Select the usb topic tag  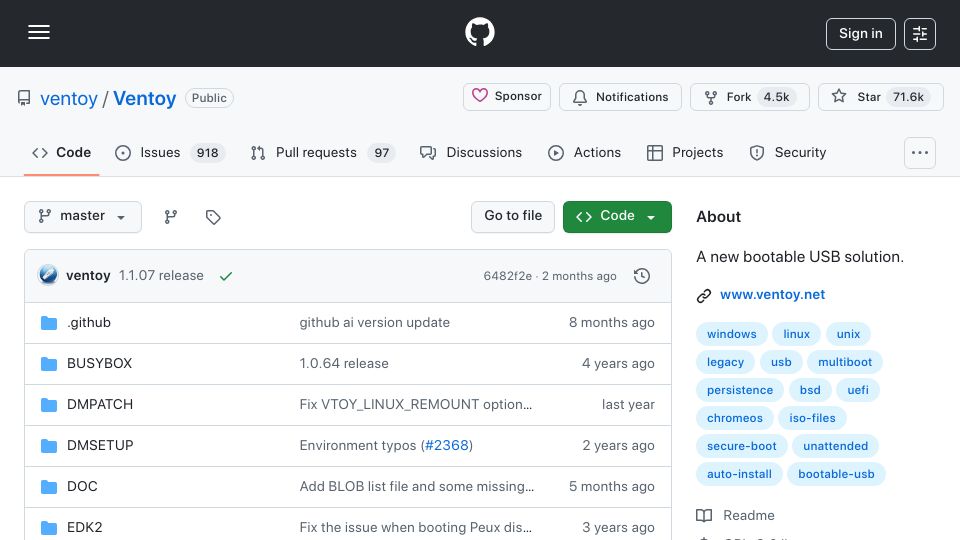pyautogui.click(x=781, y=362)
